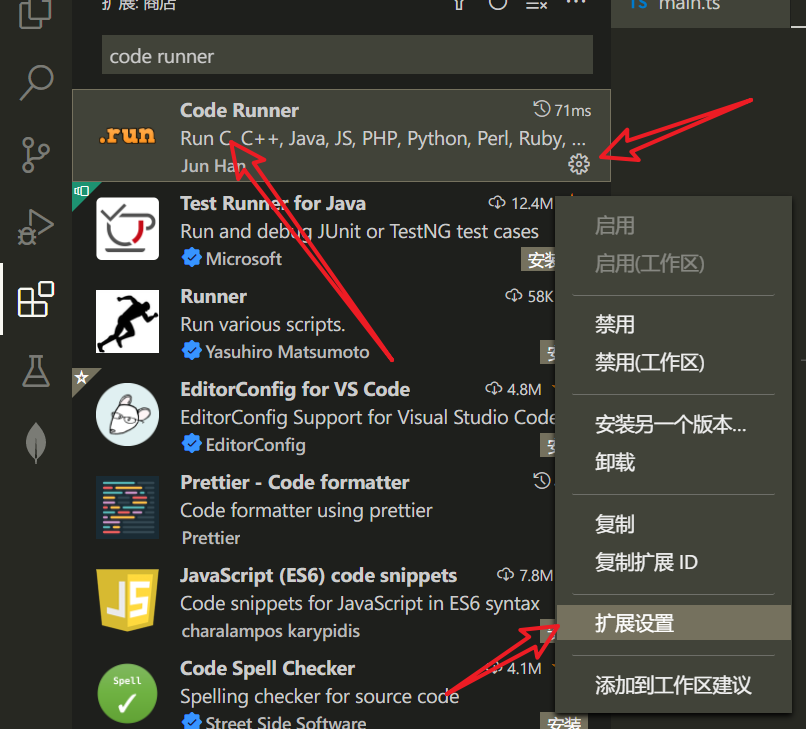
Task: Click the Code Runner manage gear icon
Action: point(579,164)
